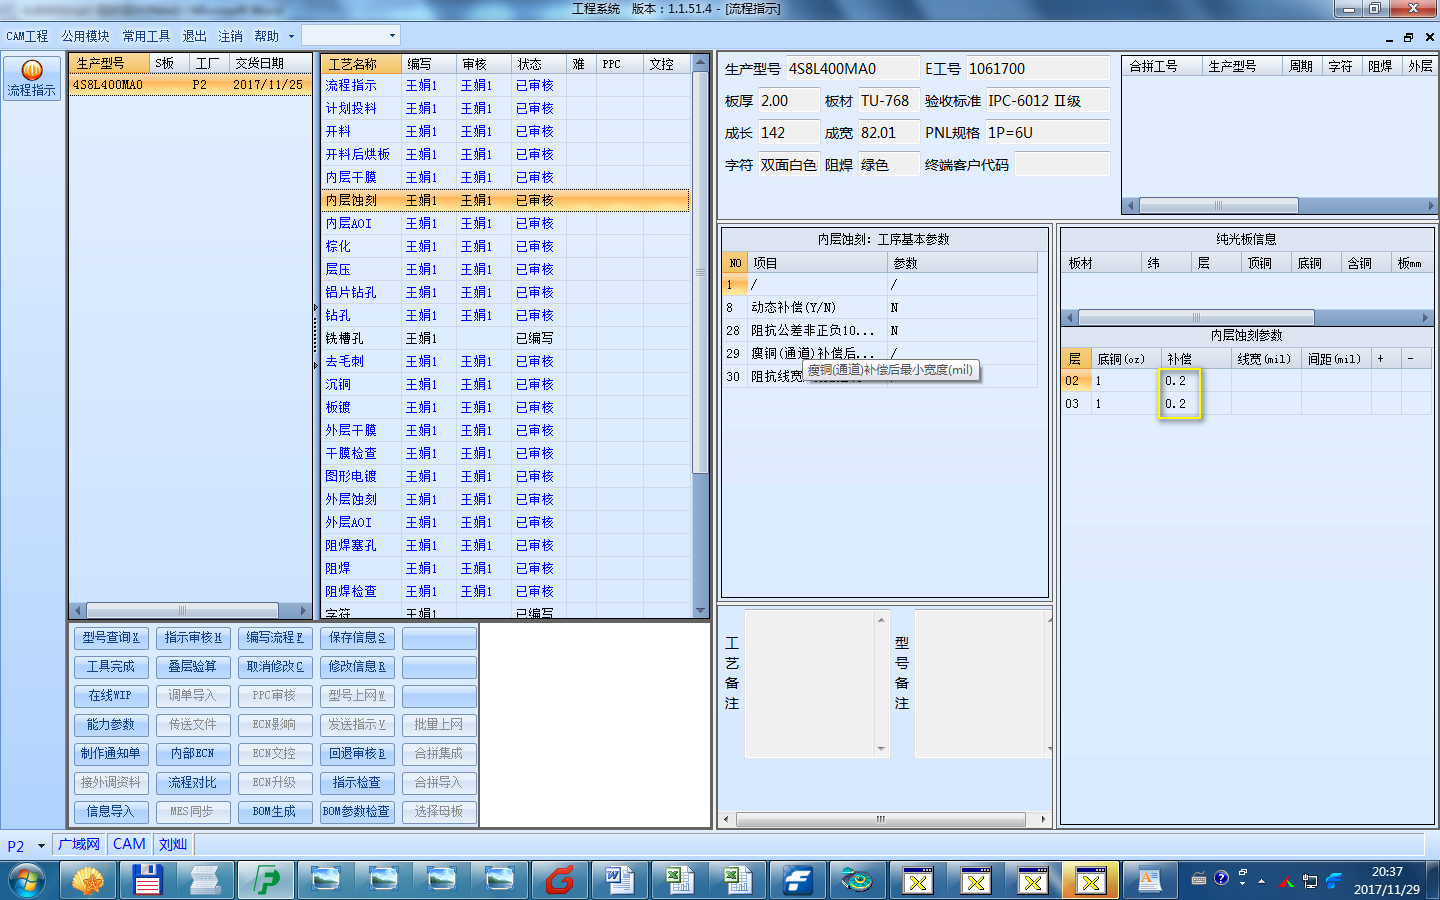The image size is (1440, 900).
Task: Click the 流程对比 button
Action: tap(193, 782)
